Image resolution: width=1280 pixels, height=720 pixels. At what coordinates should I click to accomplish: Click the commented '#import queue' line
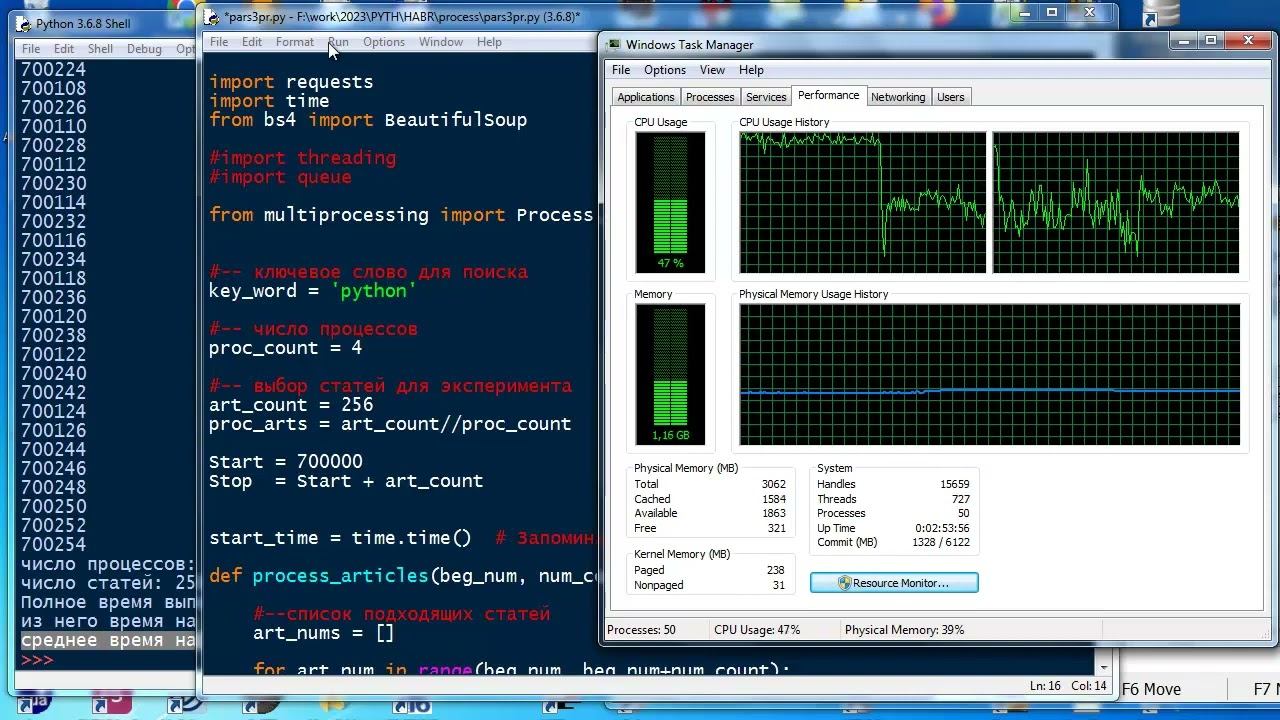pyautogui.click(x=280, y=177)
